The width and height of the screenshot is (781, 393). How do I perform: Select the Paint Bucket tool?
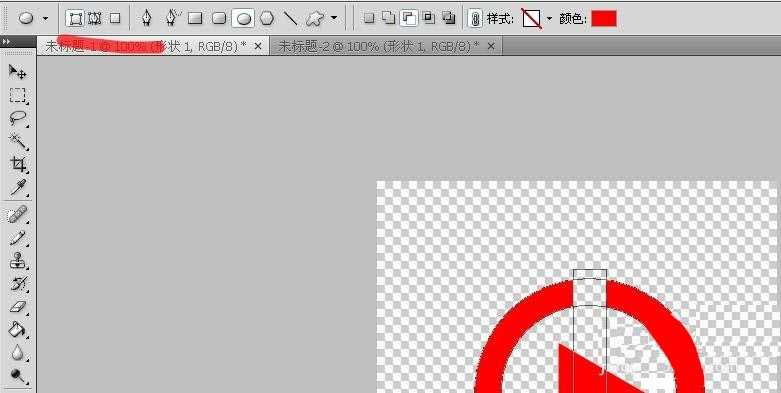(18, 330)
